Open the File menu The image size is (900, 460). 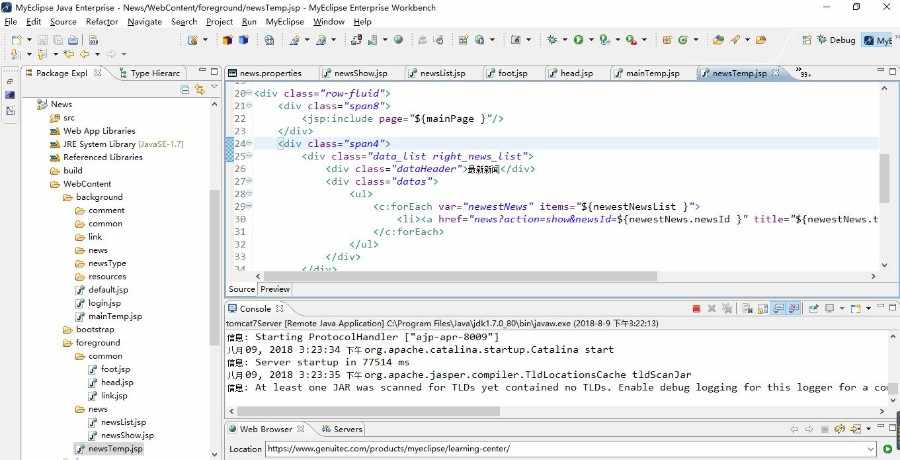10,22
